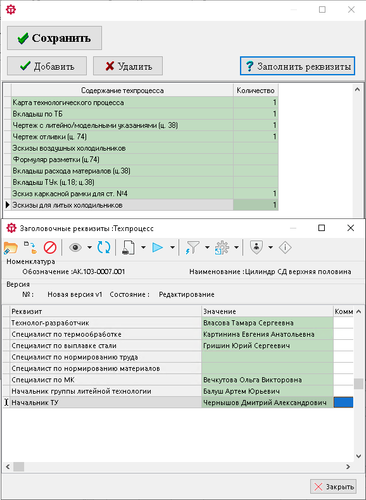Click the document print icon
Image resolution: width=366 pixels, height=500 pixels.
[128, 248]
